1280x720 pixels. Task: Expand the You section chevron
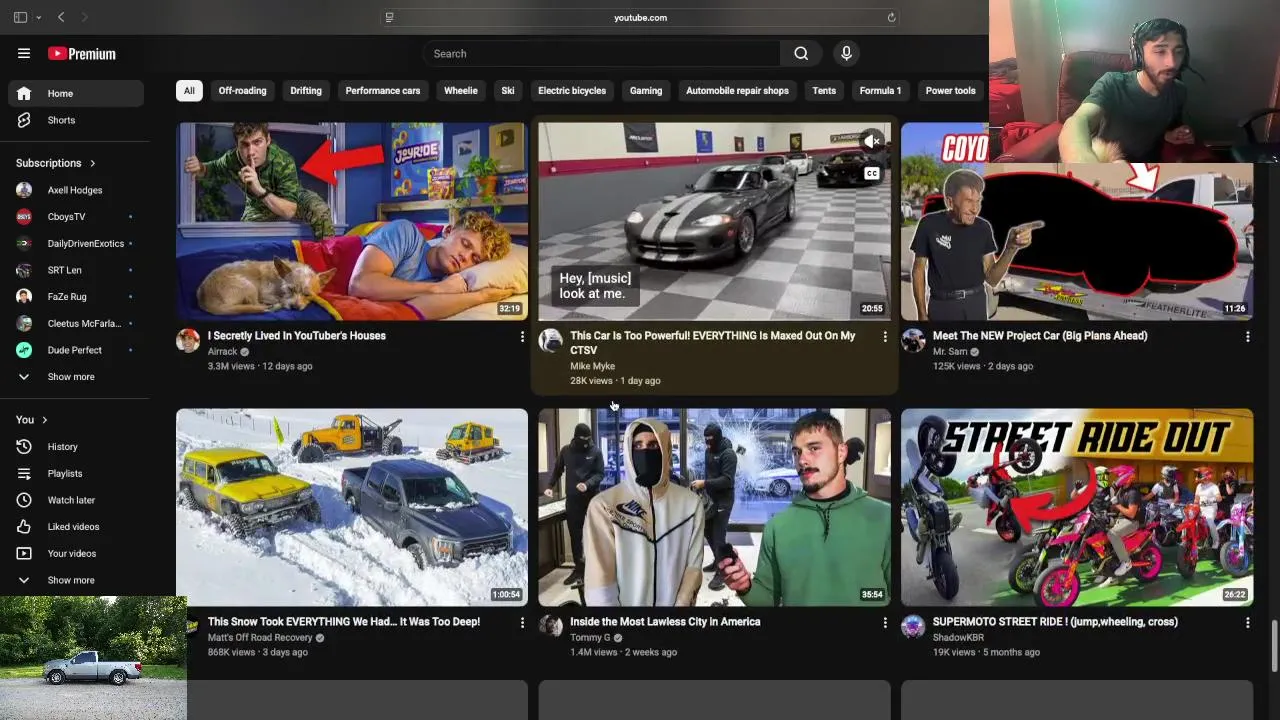click(45, 420)
